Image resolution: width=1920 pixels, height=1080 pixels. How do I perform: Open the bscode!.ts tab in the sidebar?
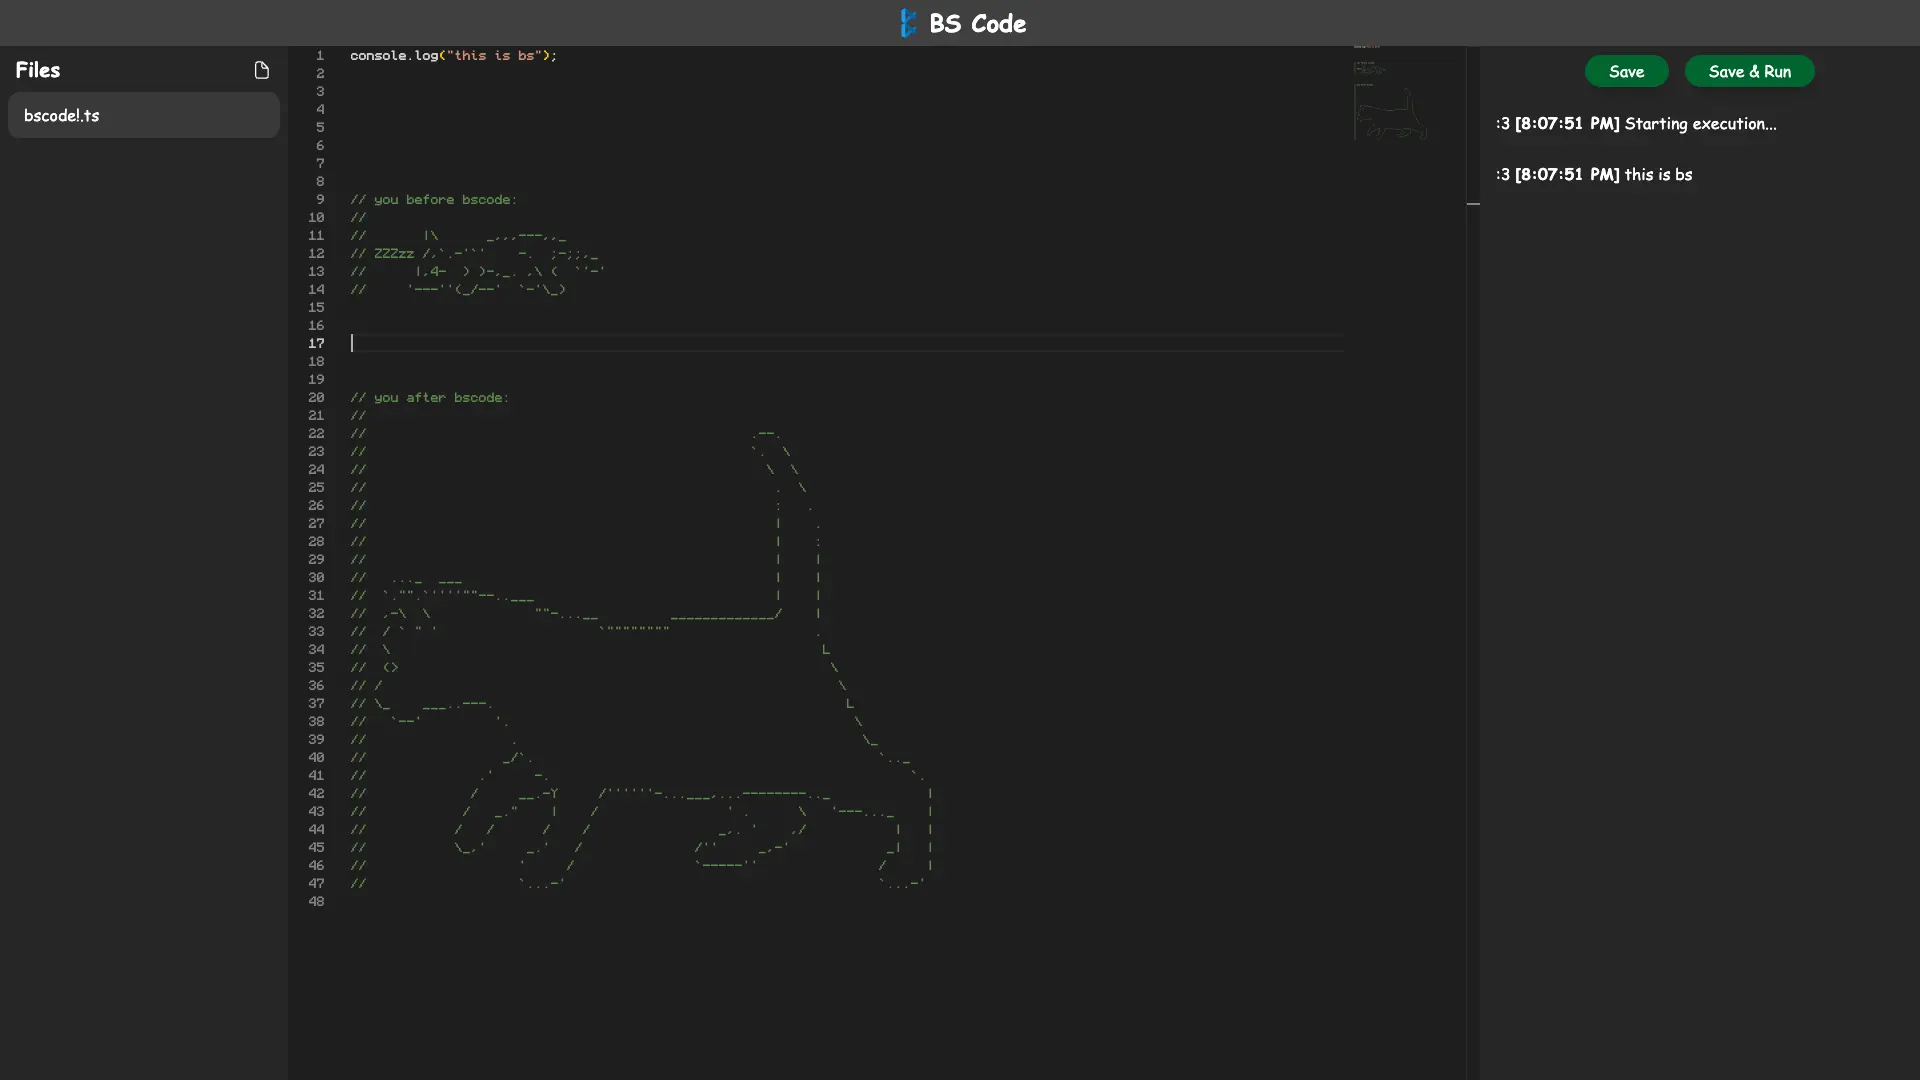pos(143,115)
